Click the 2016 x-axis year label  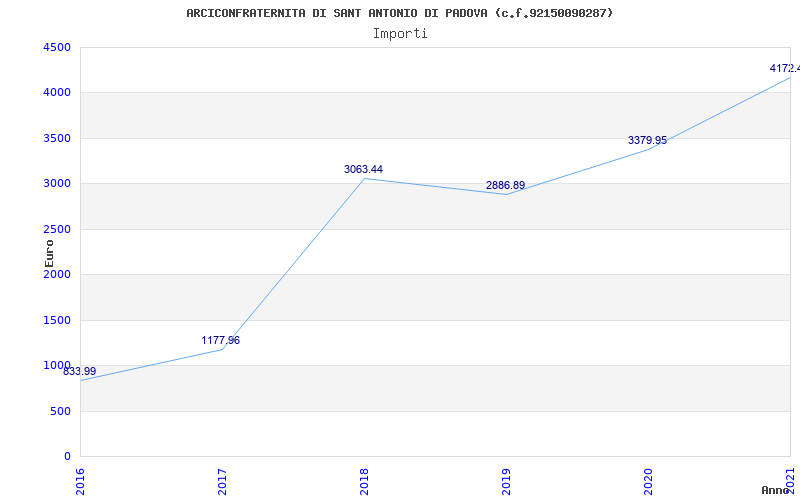(x=80, y=480)
